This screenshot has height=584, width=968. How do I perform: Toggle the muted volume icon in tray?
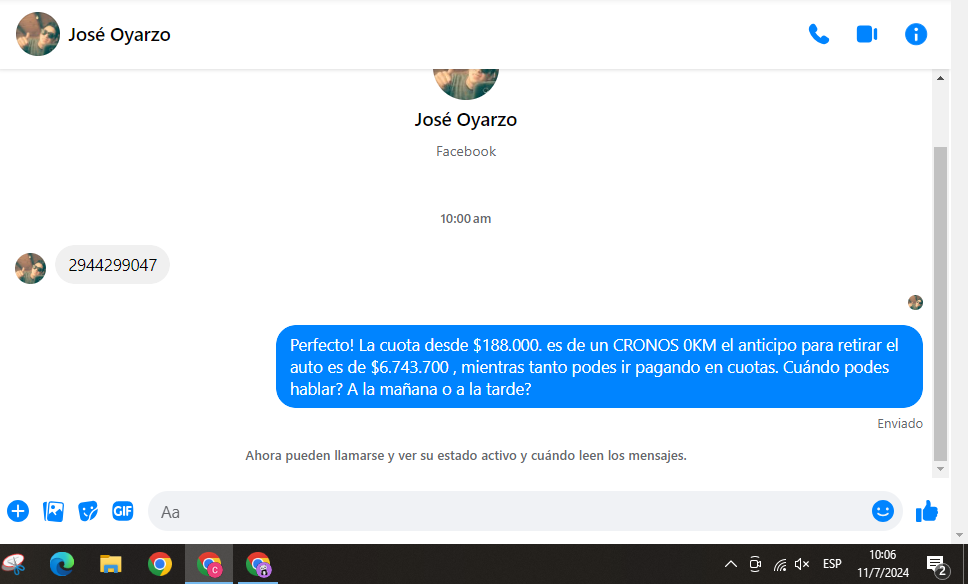[x=802, y=564]
